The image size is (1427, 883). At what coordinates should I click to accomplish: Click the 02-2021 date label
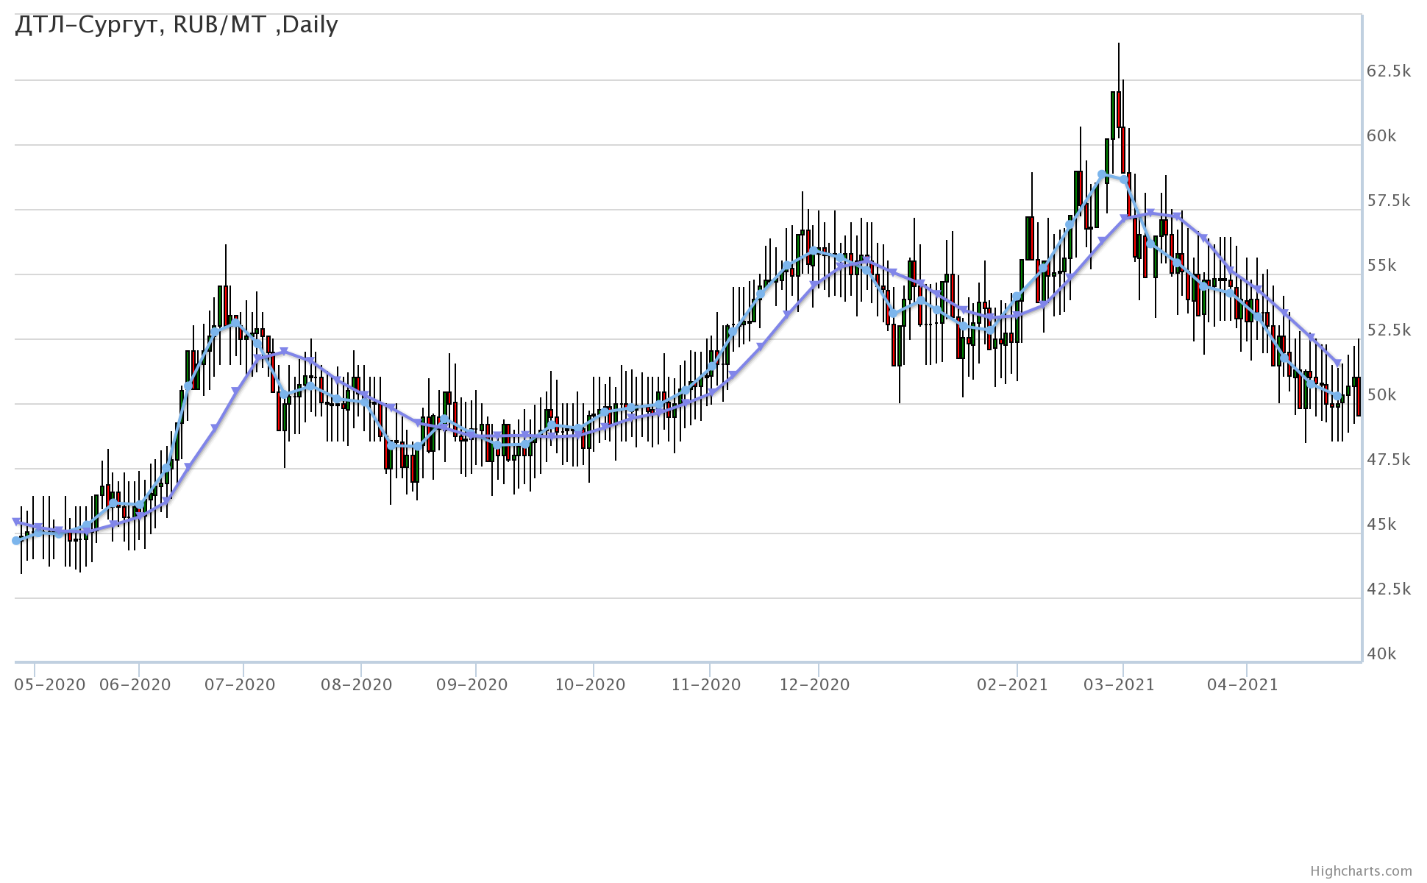point(1012,685)
